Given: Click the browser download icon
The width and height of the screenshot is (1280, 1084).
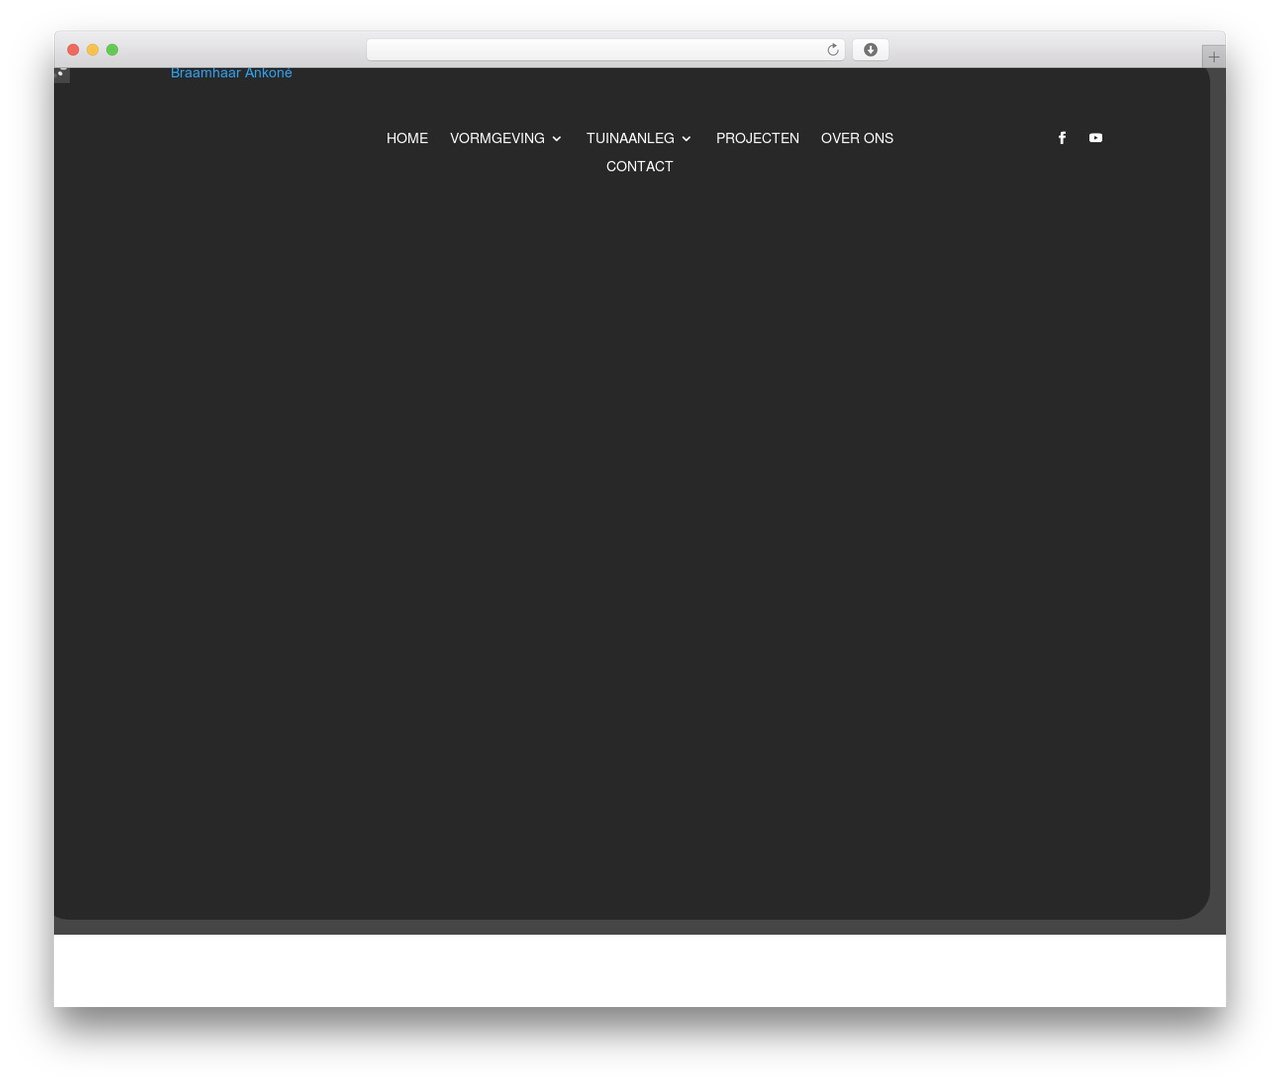Looking at the screenshot, I should (870, 50).
